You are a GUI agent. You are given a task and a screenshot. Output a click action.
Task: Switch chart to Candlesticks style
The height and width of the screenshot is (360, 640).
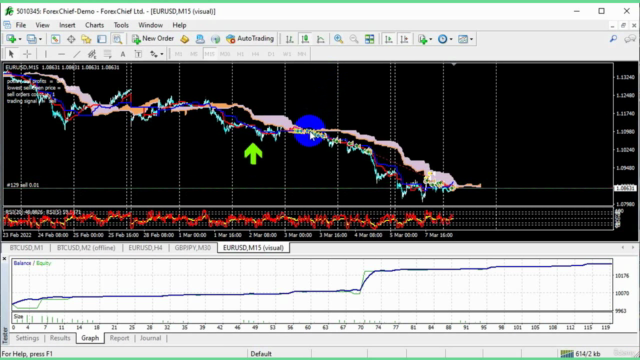tap(305, 39)
